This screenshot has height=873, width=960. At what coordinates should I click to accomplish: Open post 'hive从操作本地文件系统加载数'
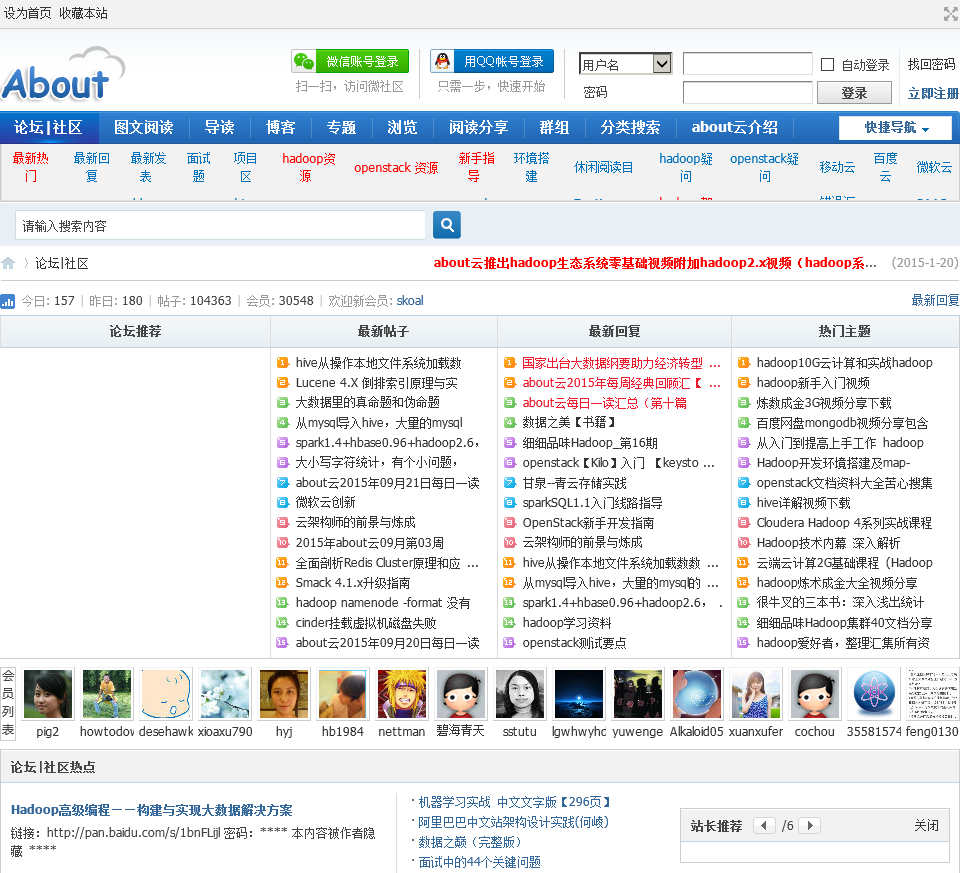(x=378, y=363)
